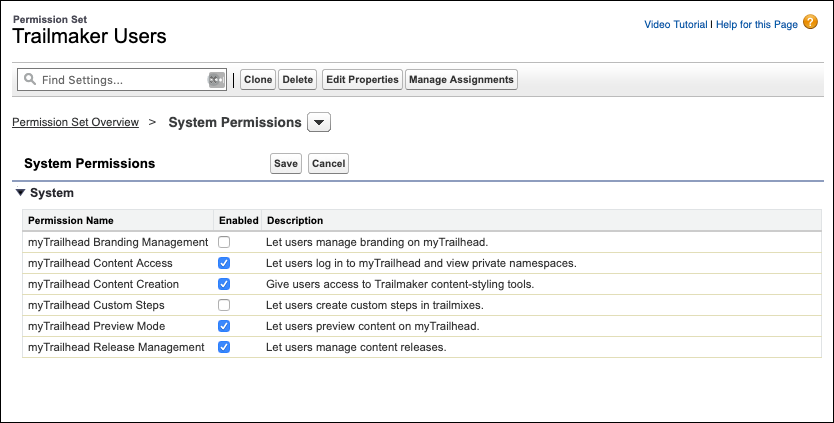The image size is (834, 423).
Task: Click the System Permissions section heading
Action: coord(89,163)
